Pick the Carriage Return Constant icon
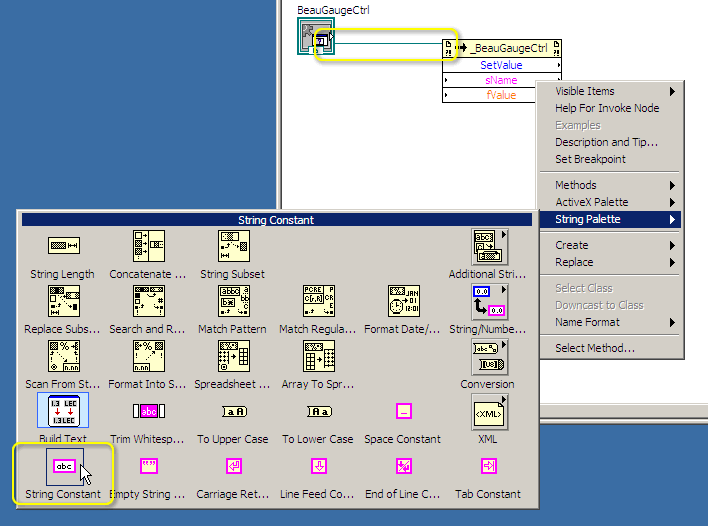 (x=234, y=466)
